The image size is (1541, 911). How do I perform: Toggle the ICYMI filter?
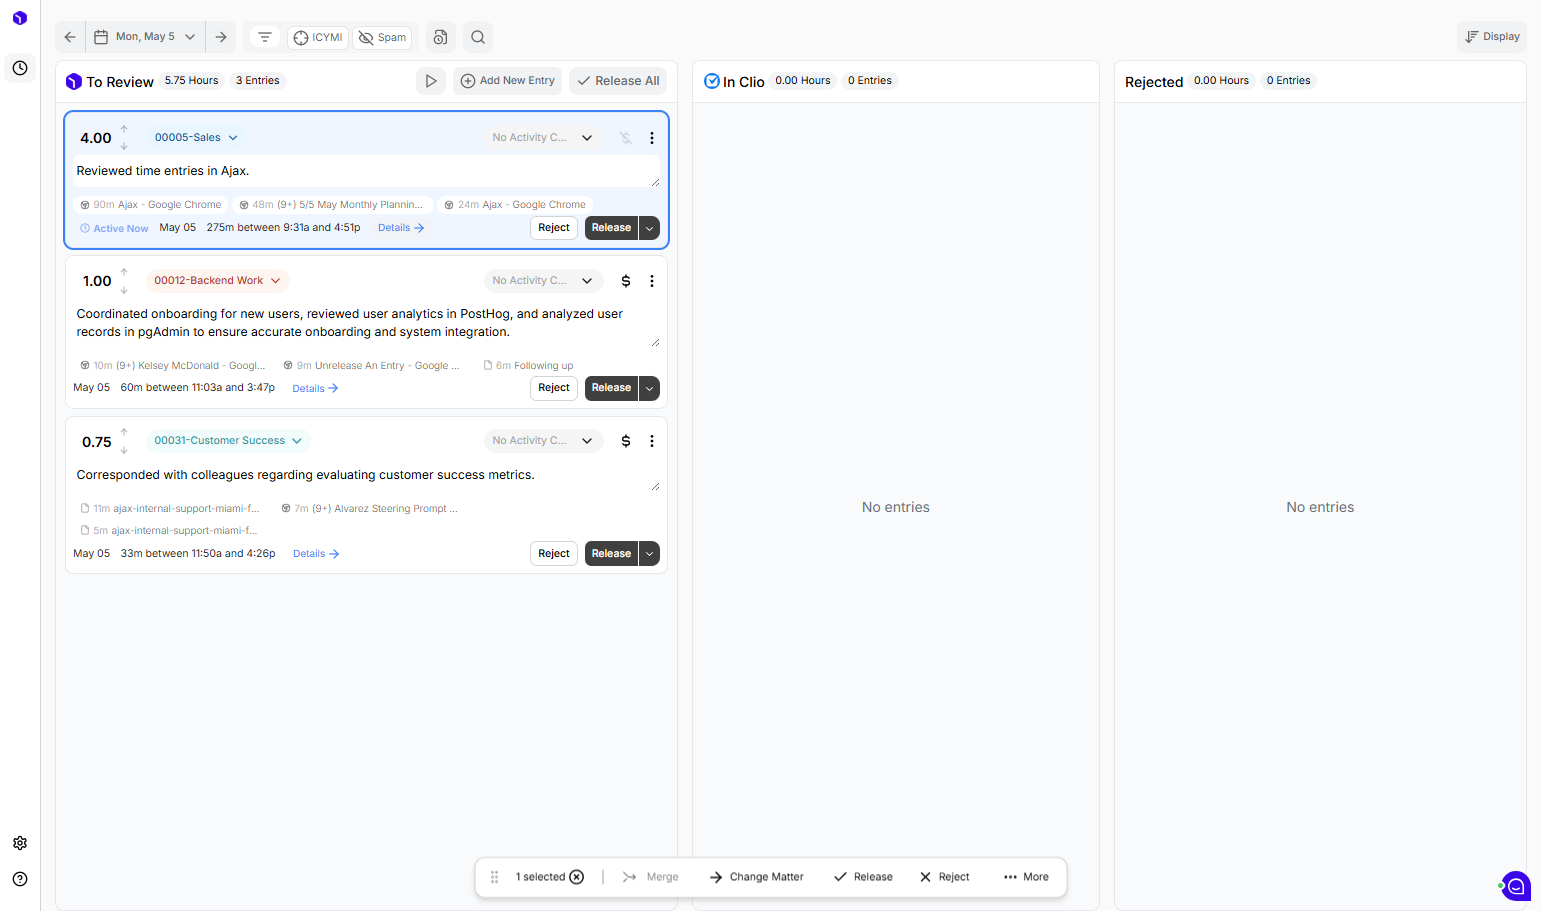(x=318, y=38)
